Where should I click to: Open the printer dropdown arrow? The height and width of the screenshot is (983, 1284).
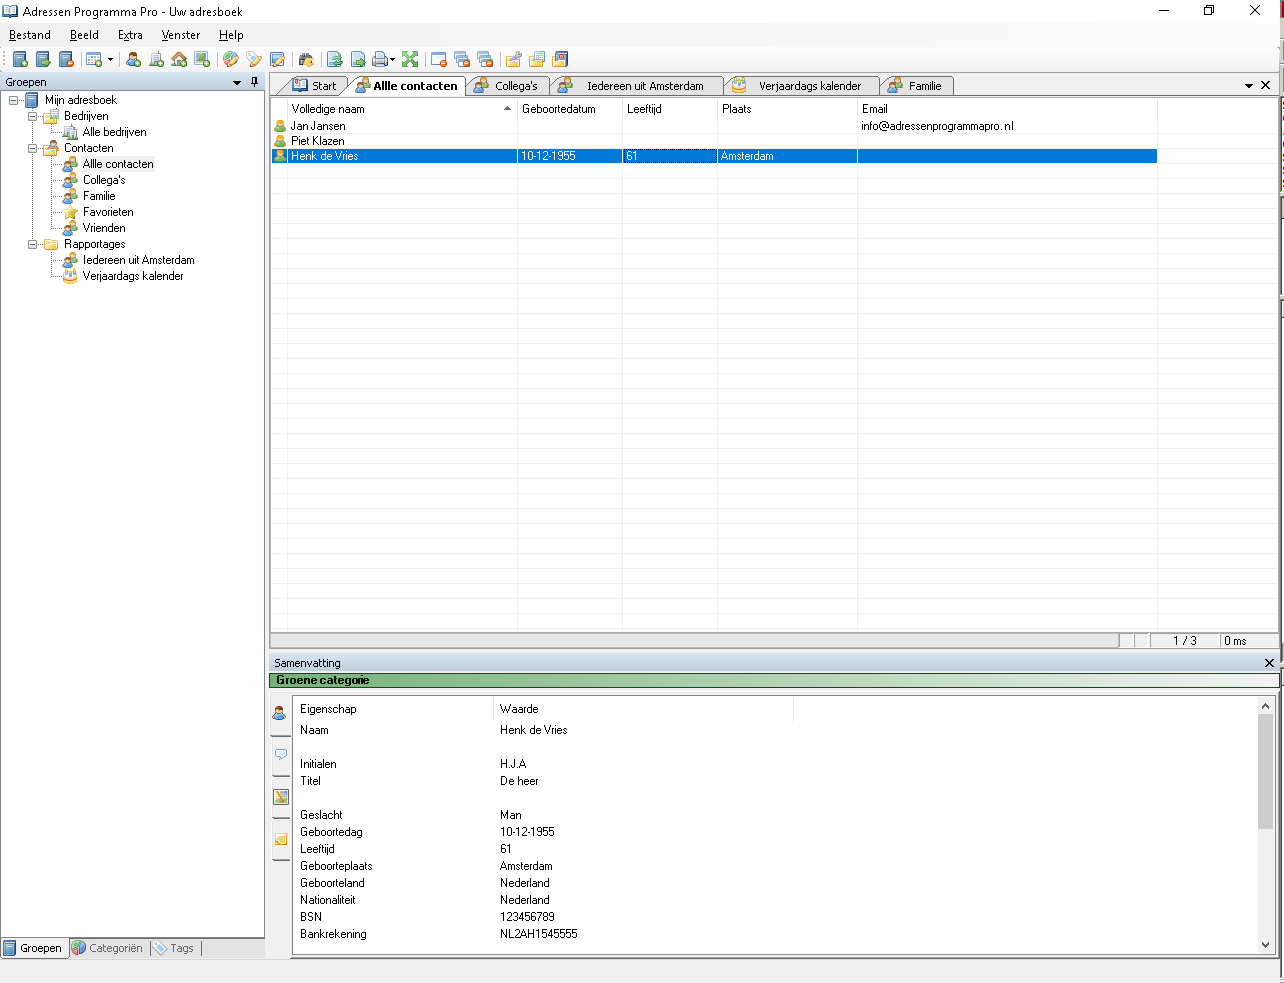(392, 60)
